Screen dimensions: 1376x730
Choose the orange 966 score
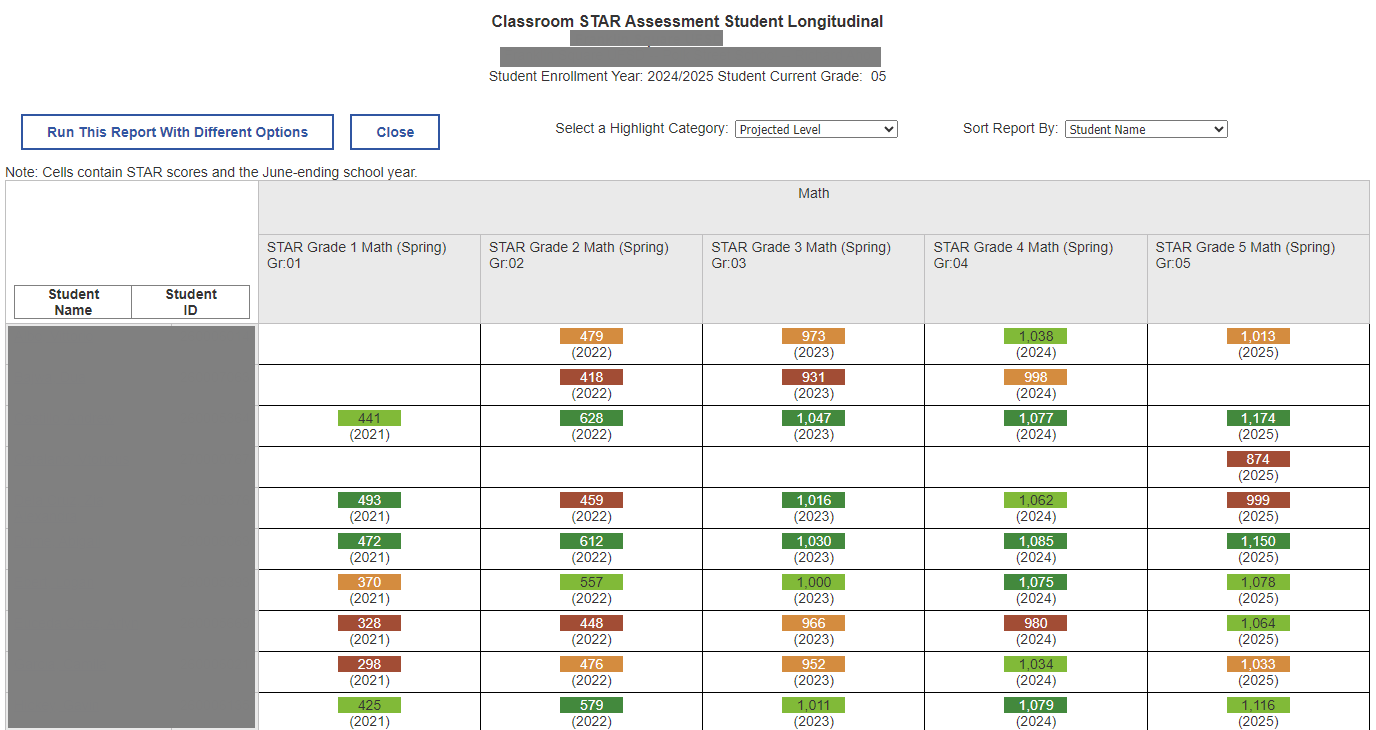813,623
